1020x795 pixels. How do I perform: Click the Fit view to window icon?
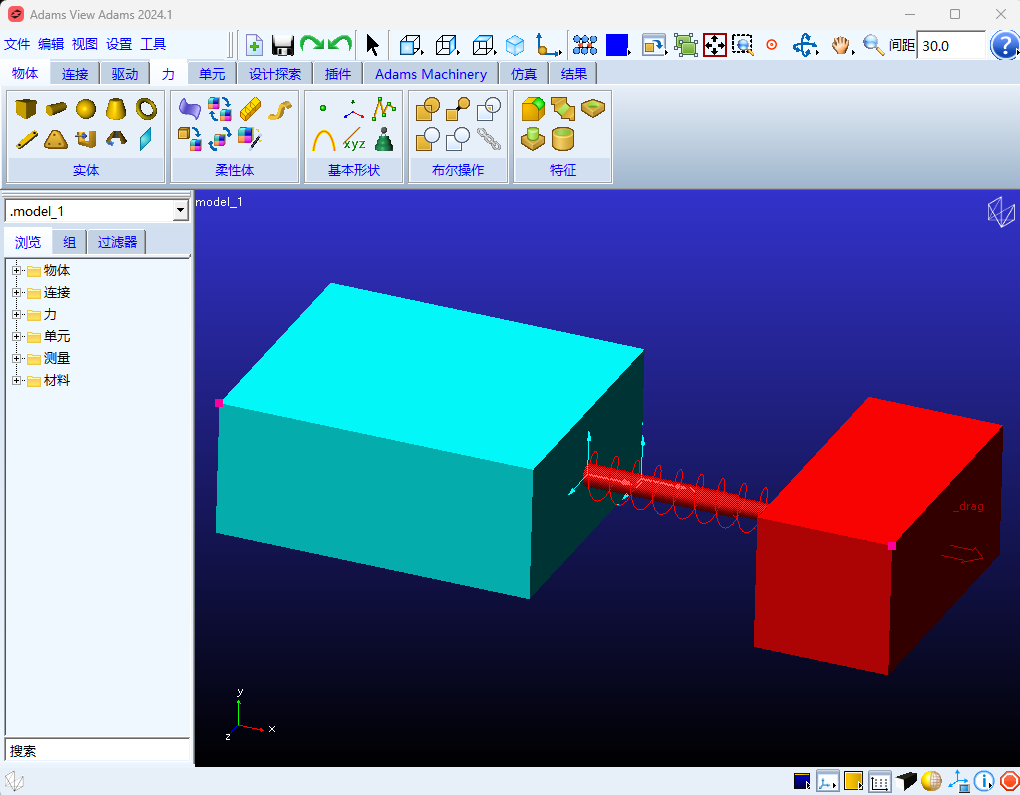click(x=714, y=45)
